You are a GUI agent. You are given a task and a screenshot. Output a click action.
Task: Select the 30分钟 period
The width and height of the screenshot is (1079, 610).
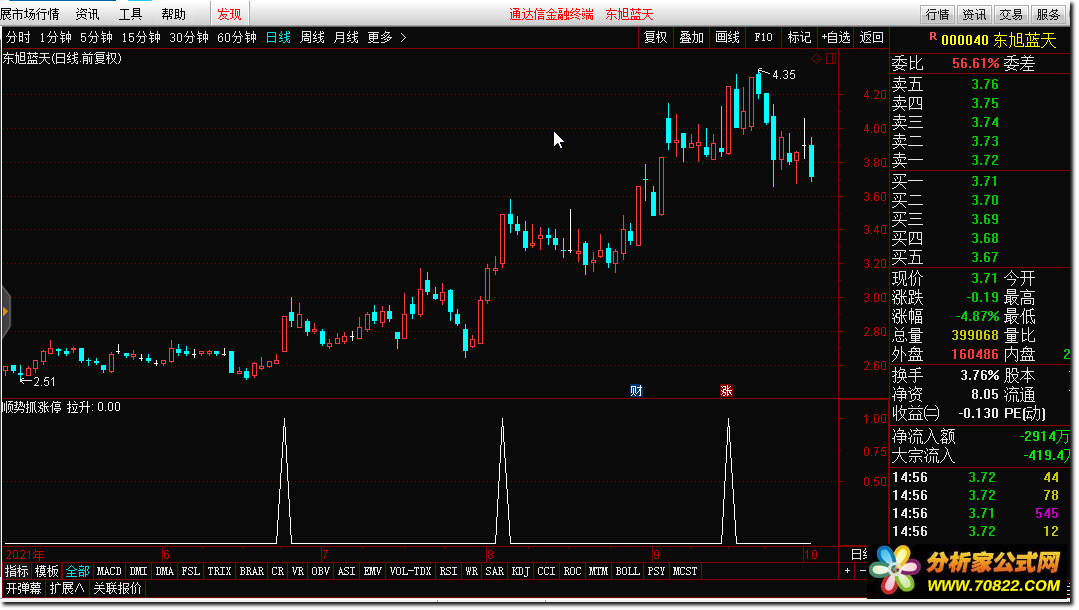[189, 37]
